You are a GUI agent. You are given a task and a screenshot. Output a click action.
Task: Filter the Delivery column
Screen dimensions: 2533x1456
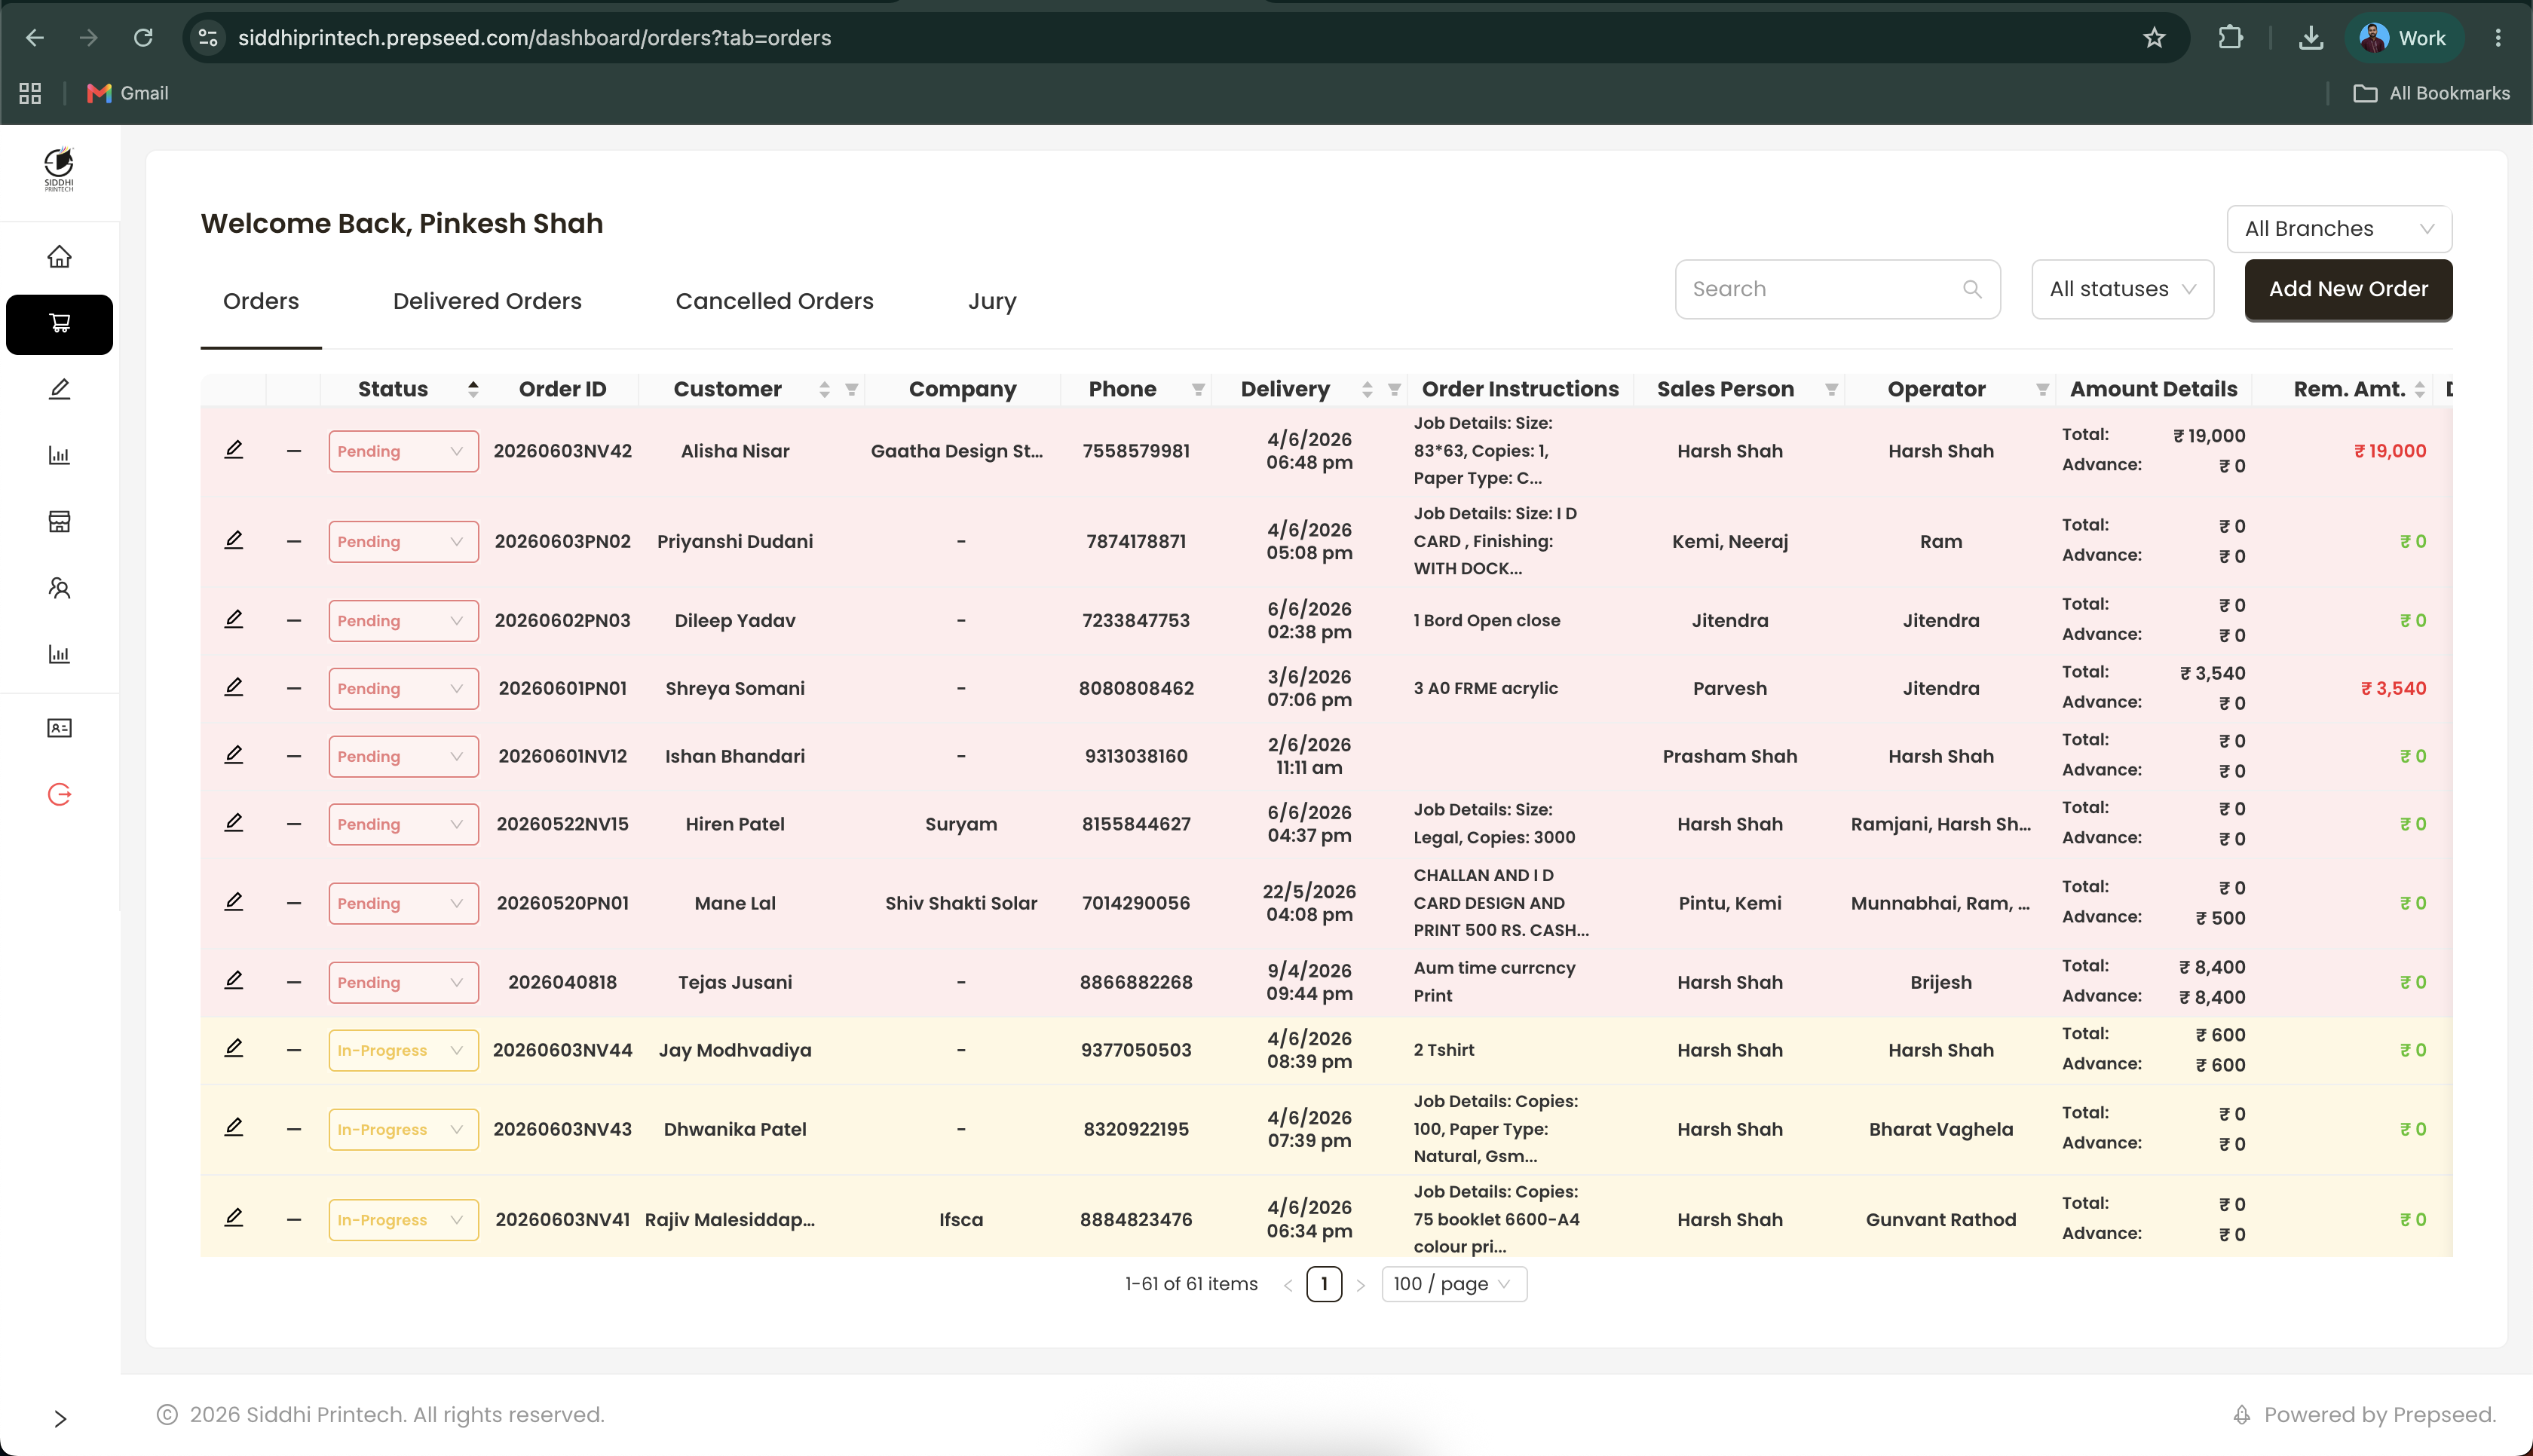click(1394, 390)
